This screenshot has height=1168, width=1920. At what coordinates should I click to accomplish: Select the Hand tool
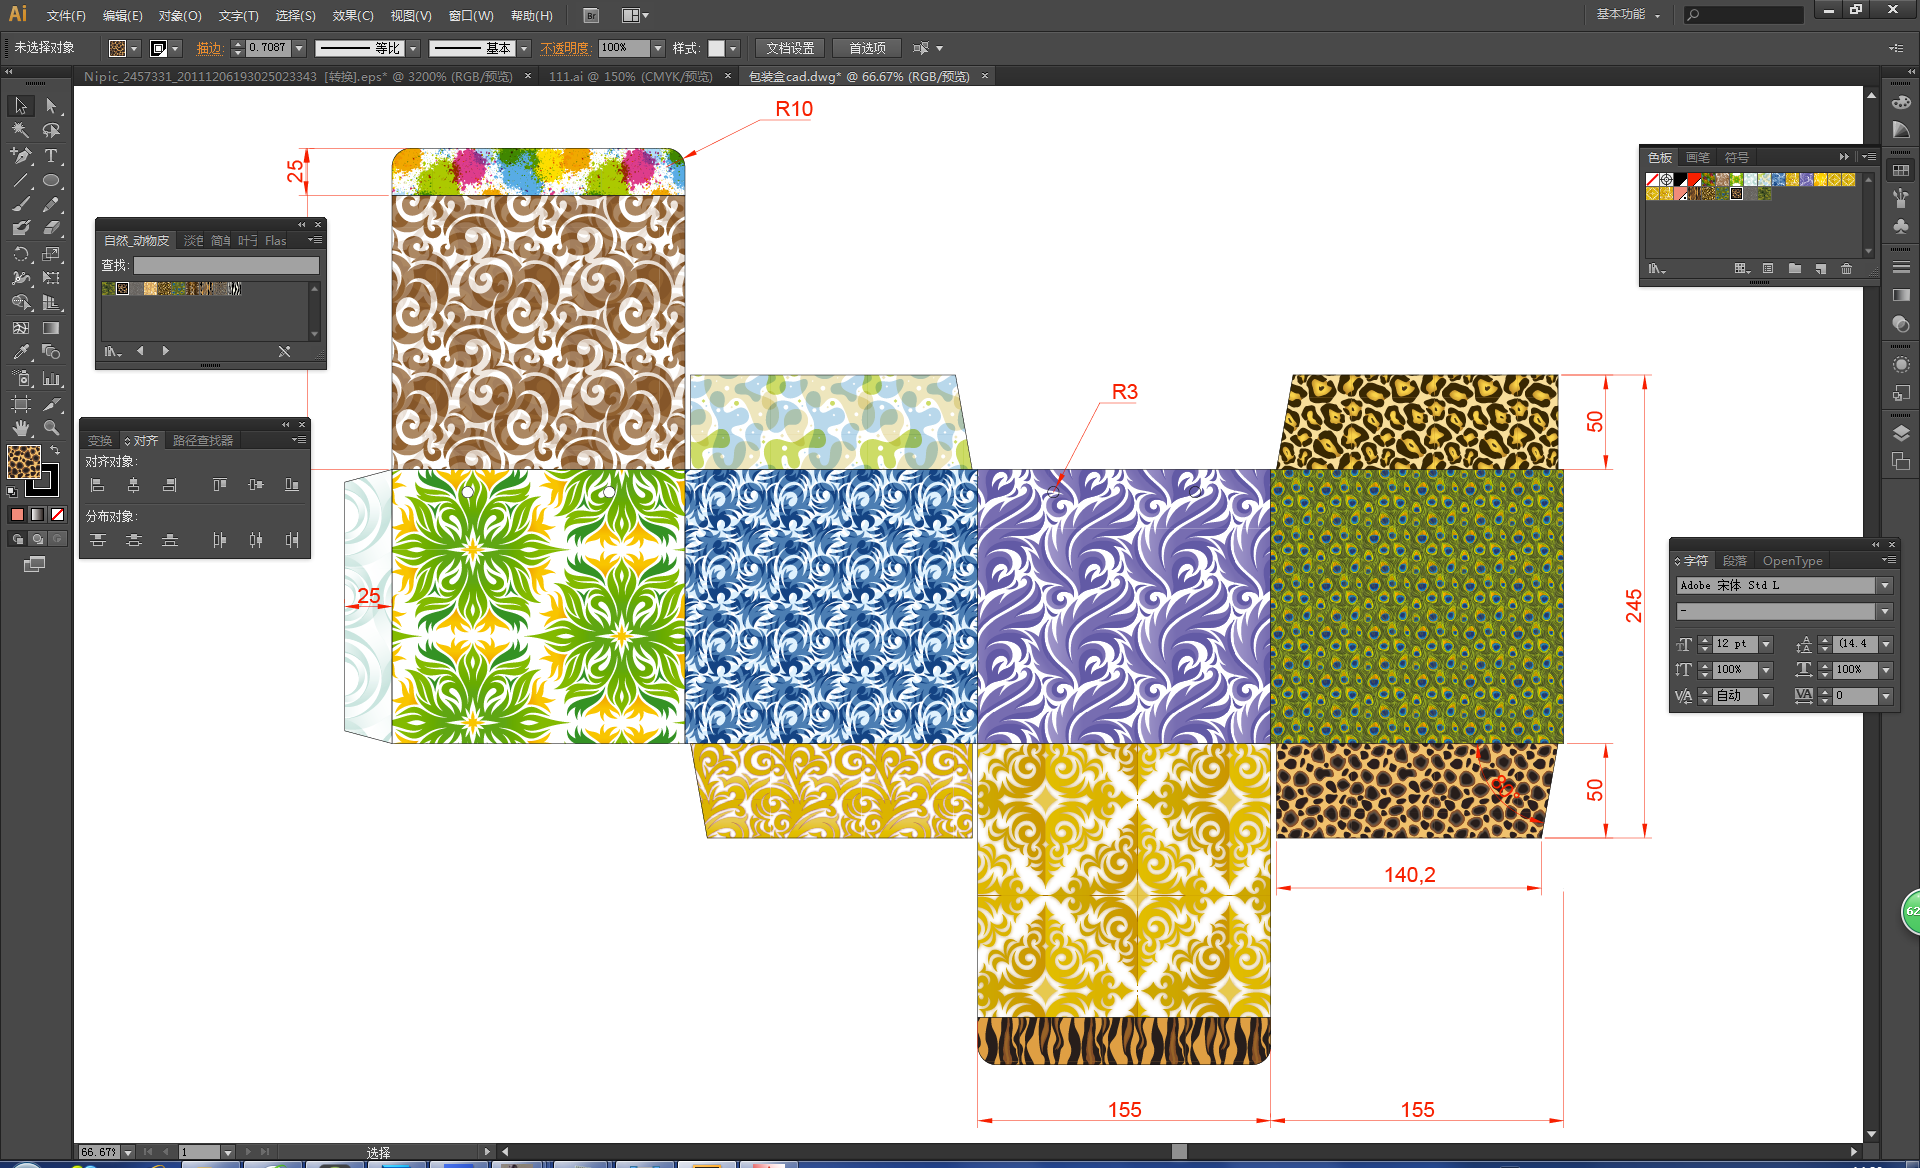click(x=20, y=428)
